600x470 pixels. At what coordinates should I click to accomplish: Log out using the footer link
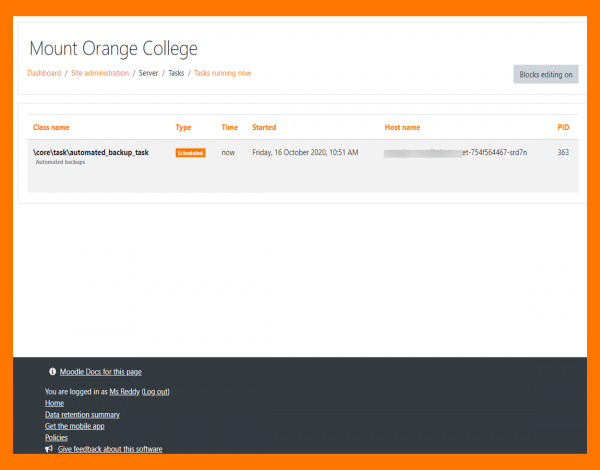[155, 391]
